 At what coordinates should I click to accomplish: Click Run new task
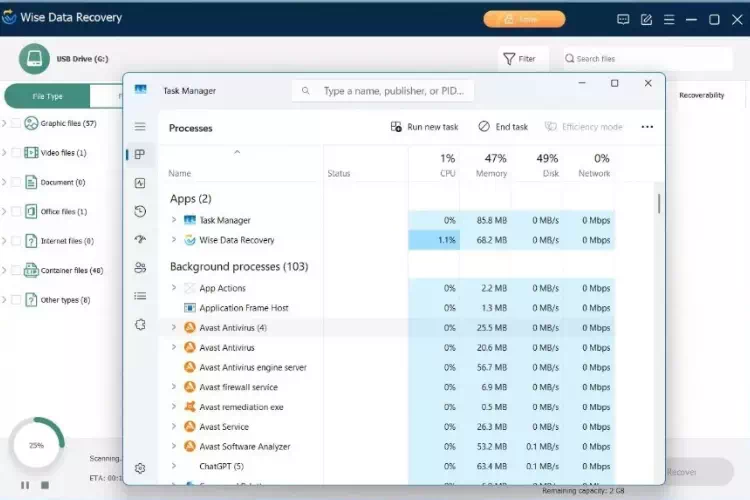point(424,127)
